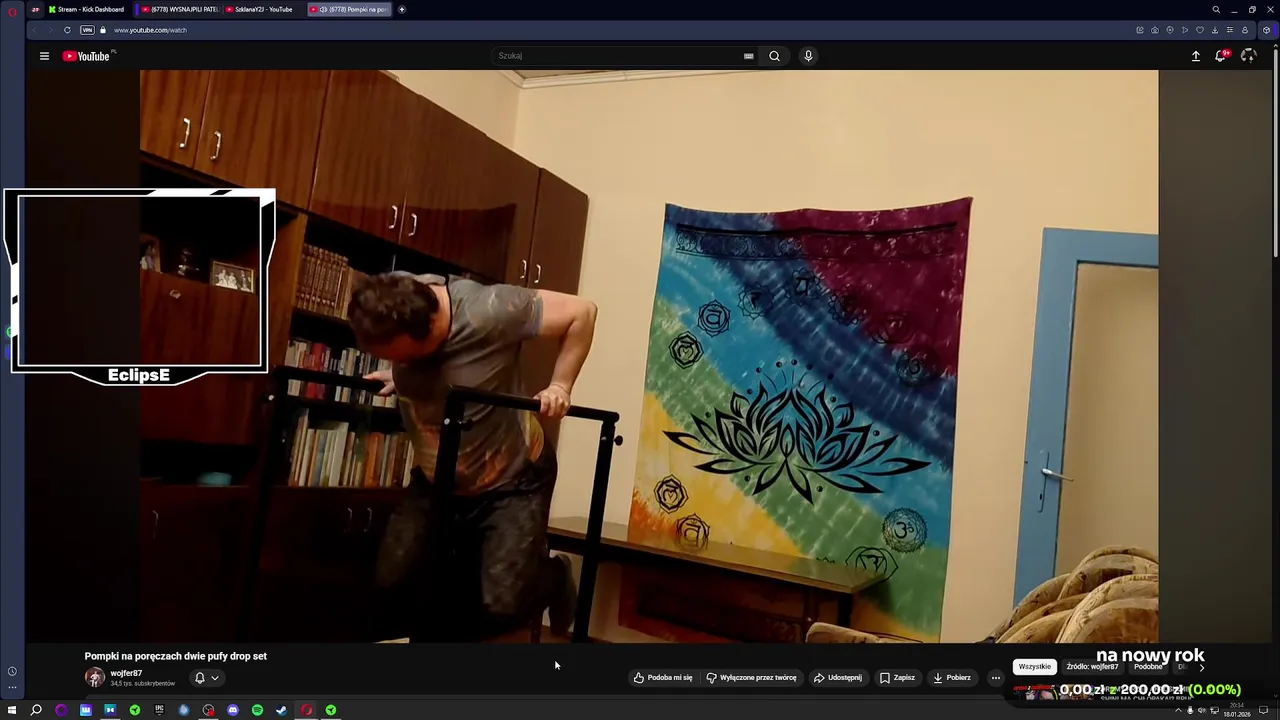Open the upload/create video button

tap(1195, 56)
